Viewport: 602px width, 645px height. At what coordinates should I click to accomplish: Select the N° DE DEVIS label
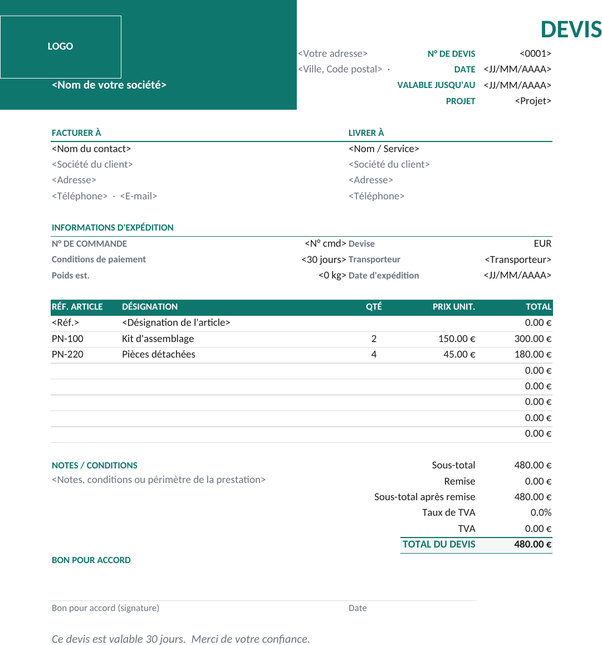point(451,54)
